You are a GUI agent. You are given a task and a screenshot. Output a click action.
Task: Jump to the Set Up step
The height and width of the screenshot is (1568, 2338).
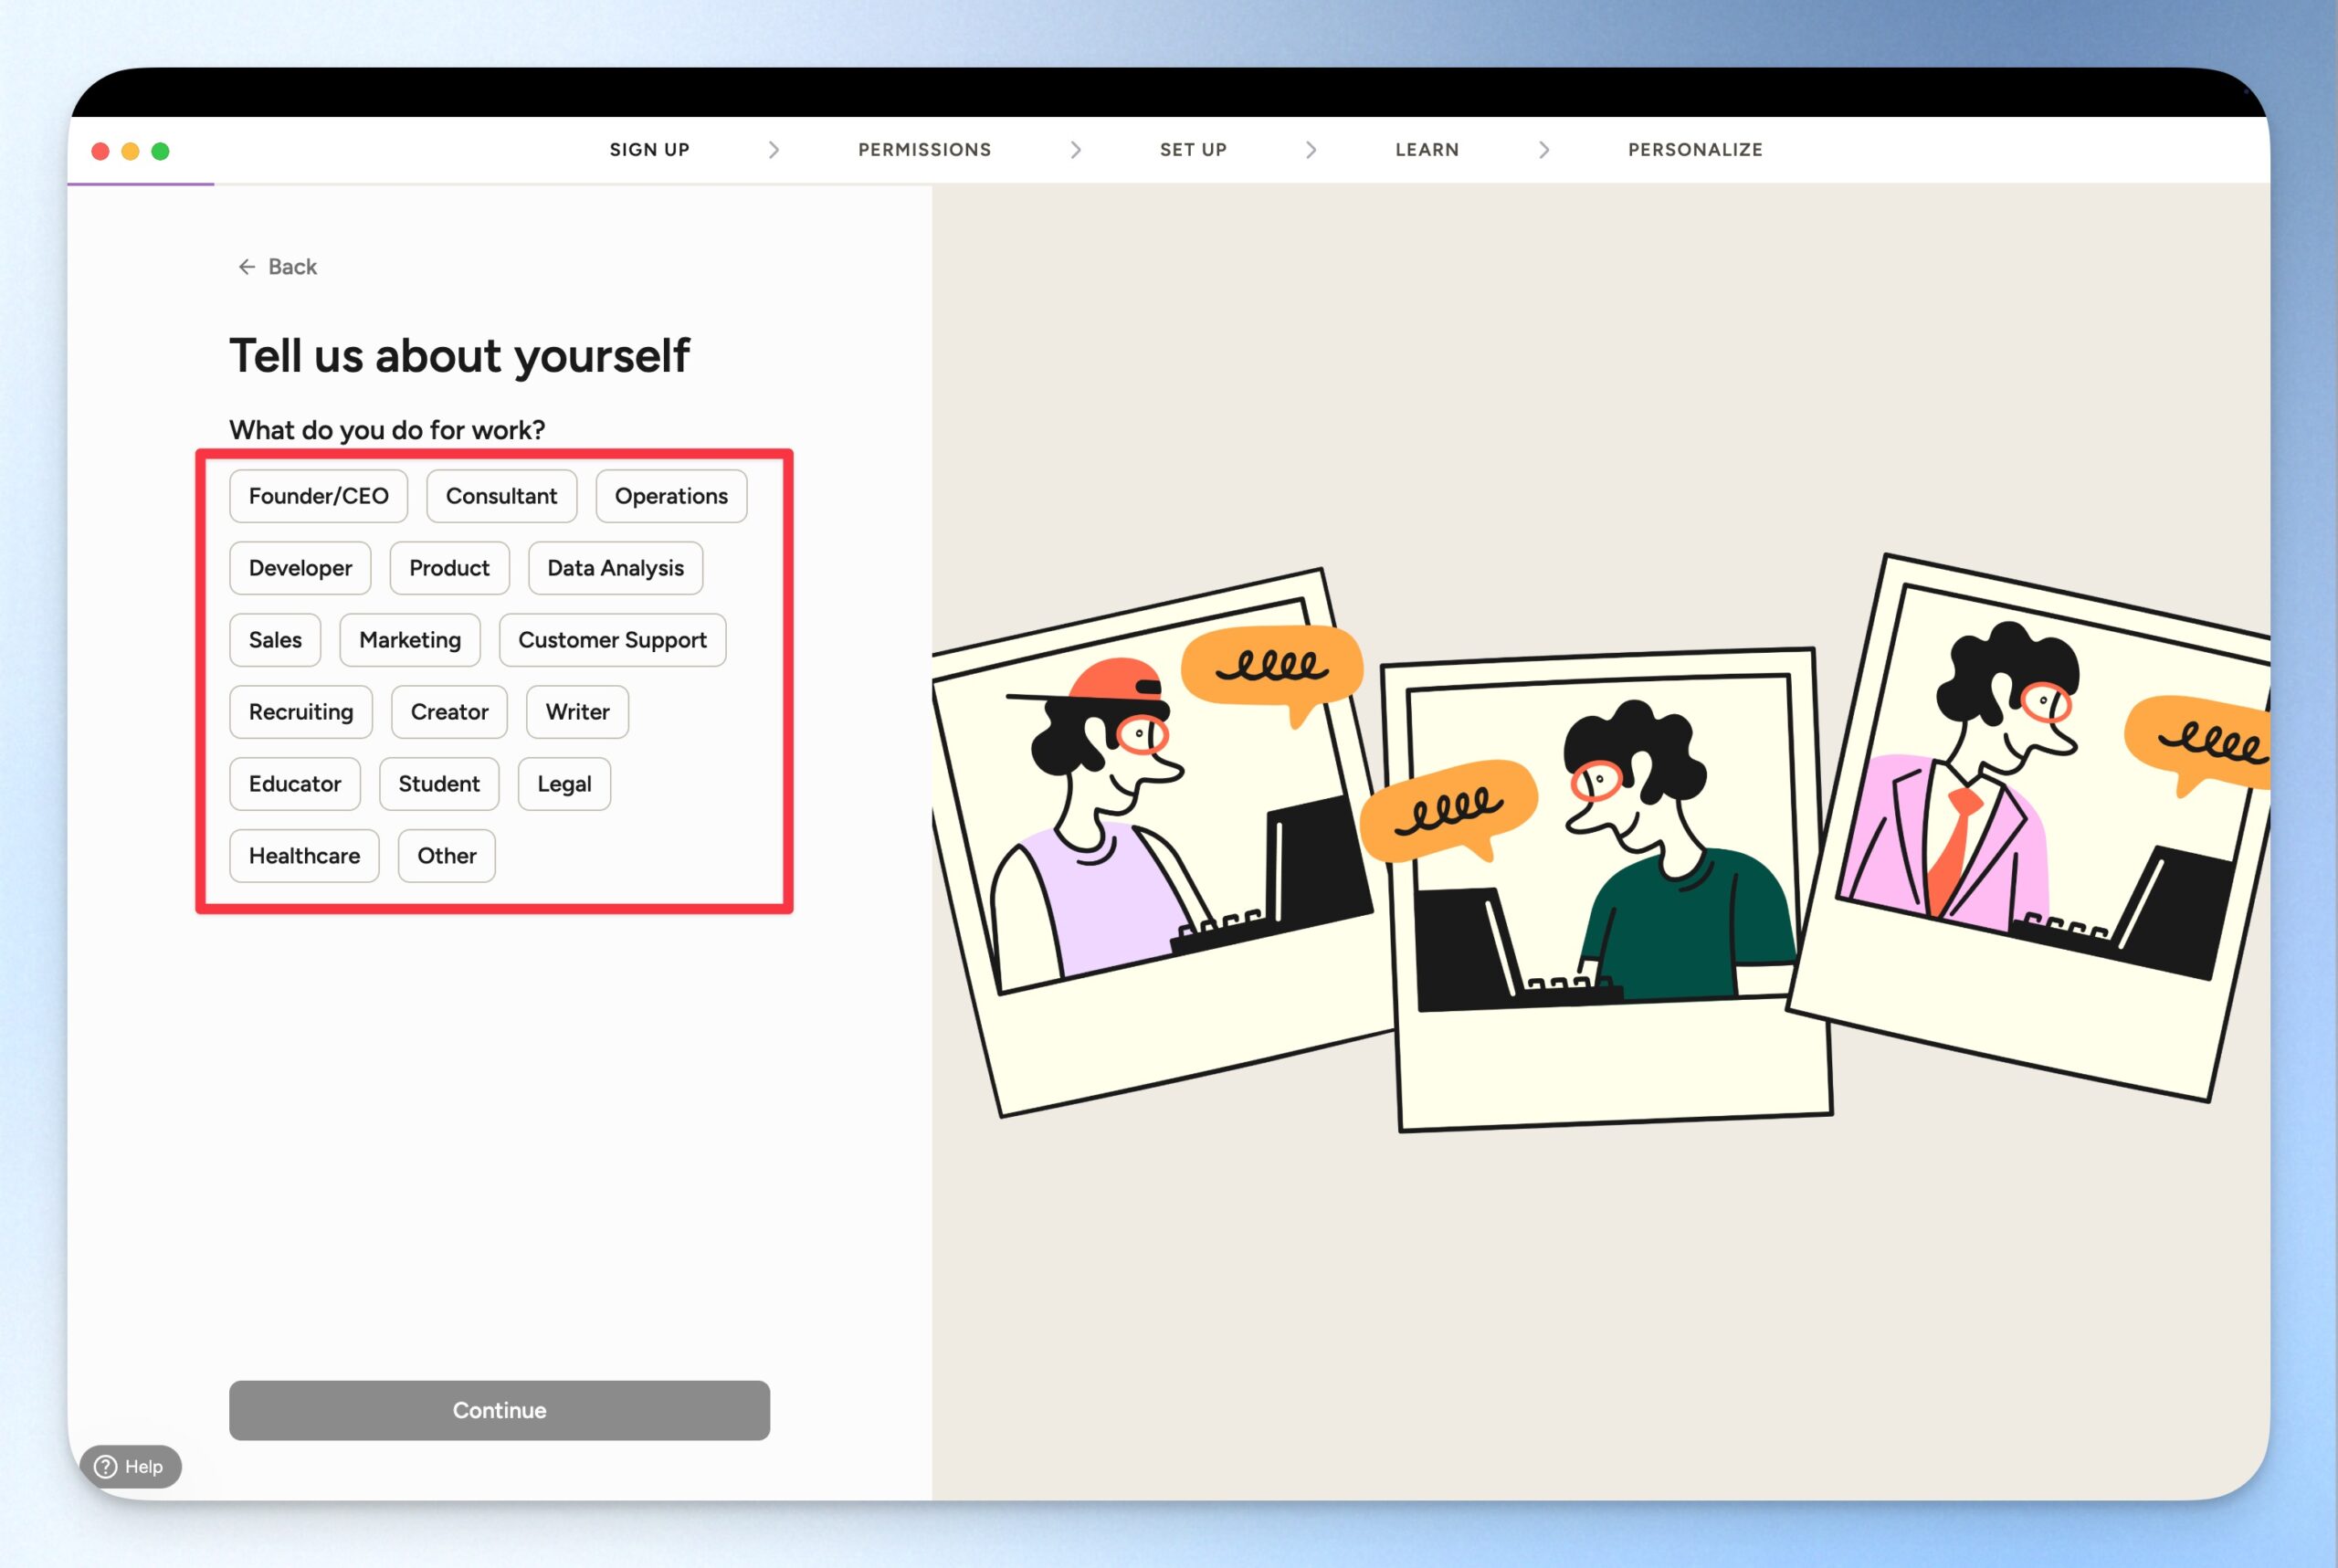[1193, 150]
